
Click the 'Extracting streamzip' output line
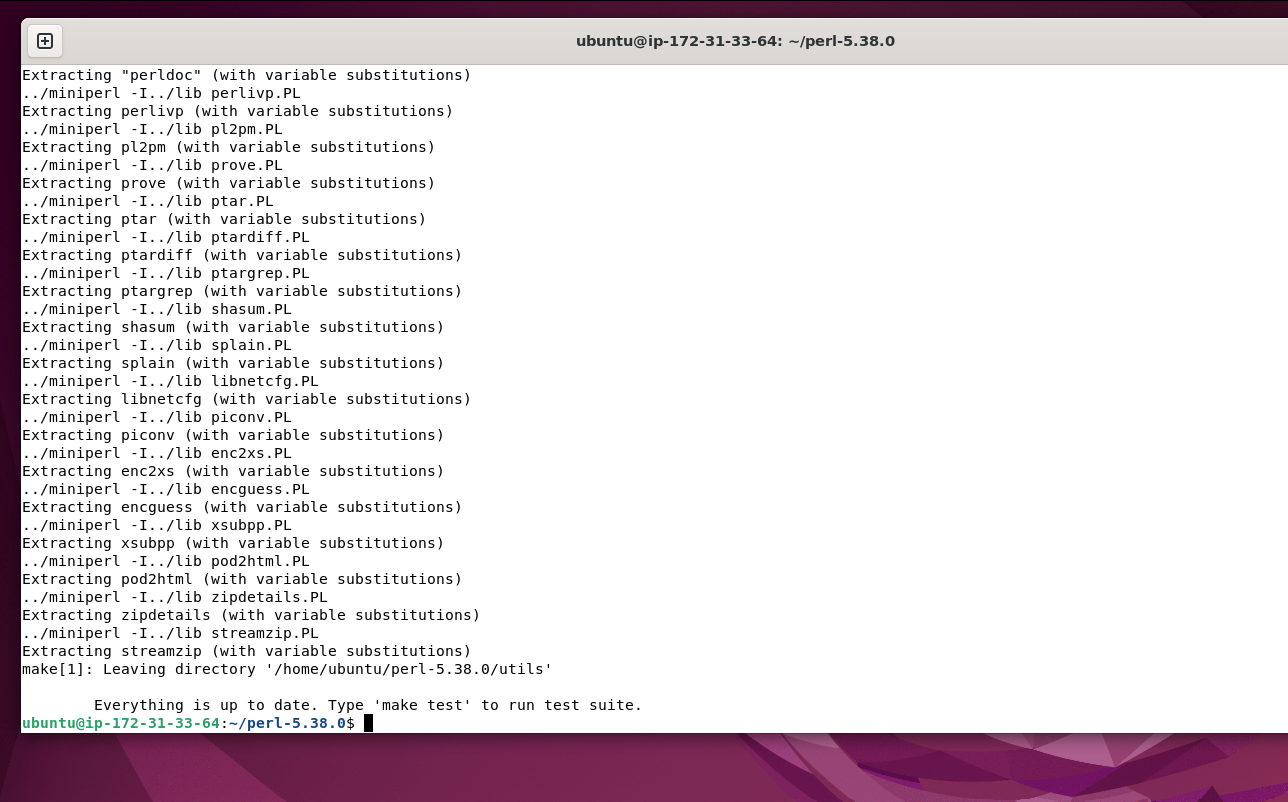pos(246,651)
